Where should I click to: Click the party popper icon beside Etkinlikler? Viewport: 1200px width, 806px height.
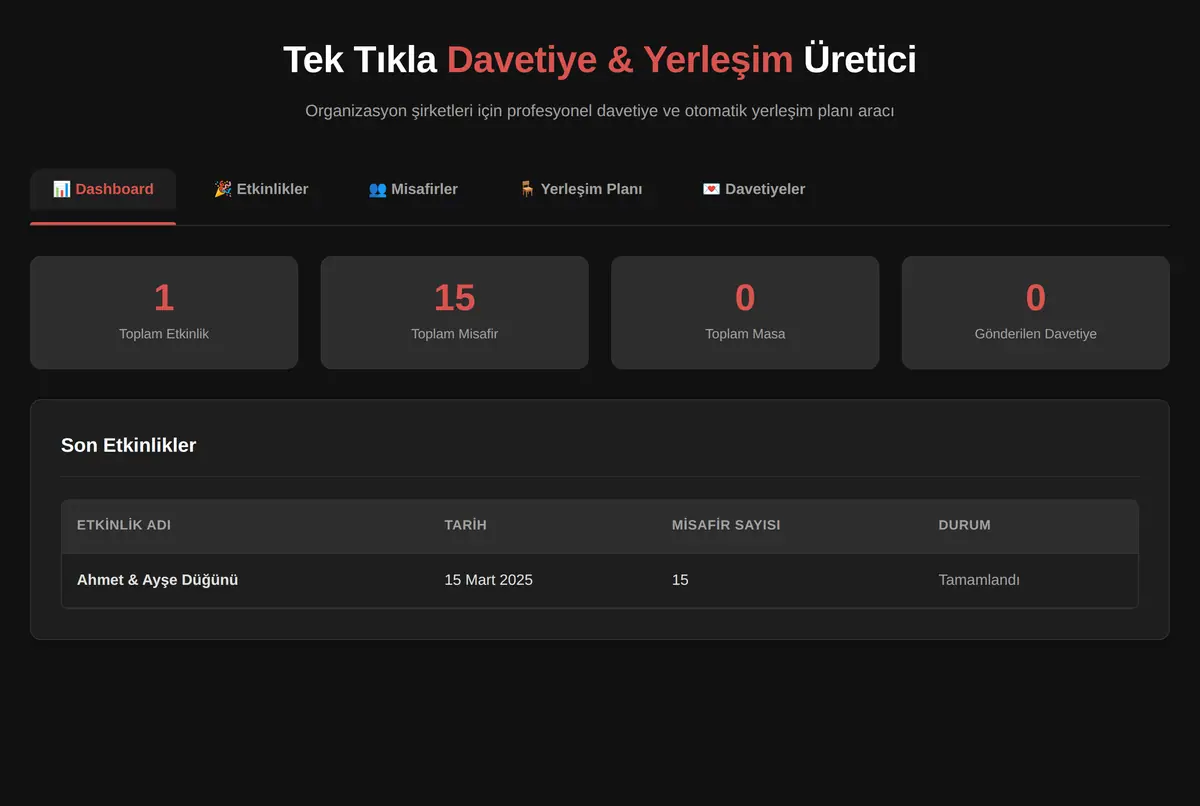223,189
